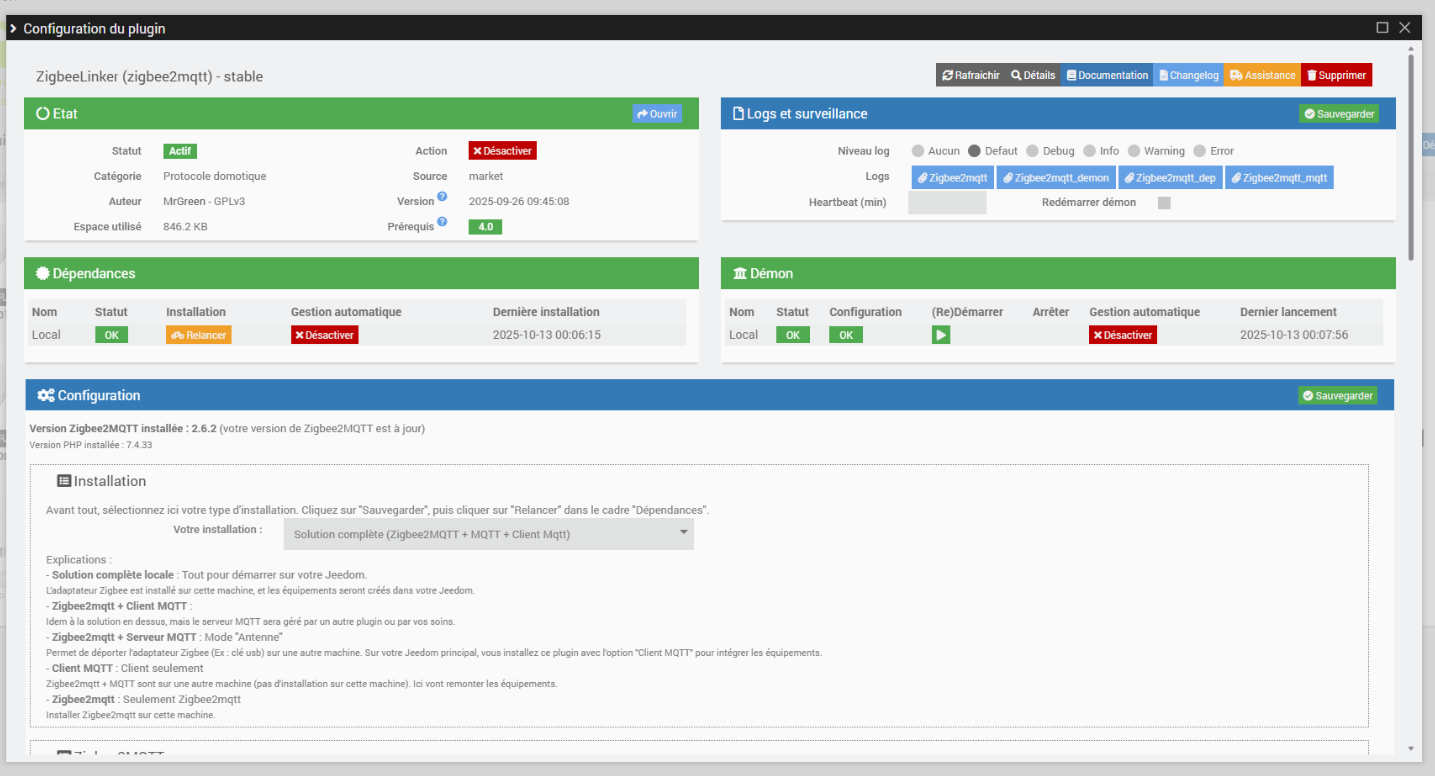
Task: Select the Error log level
Action: click(1200, 151)
